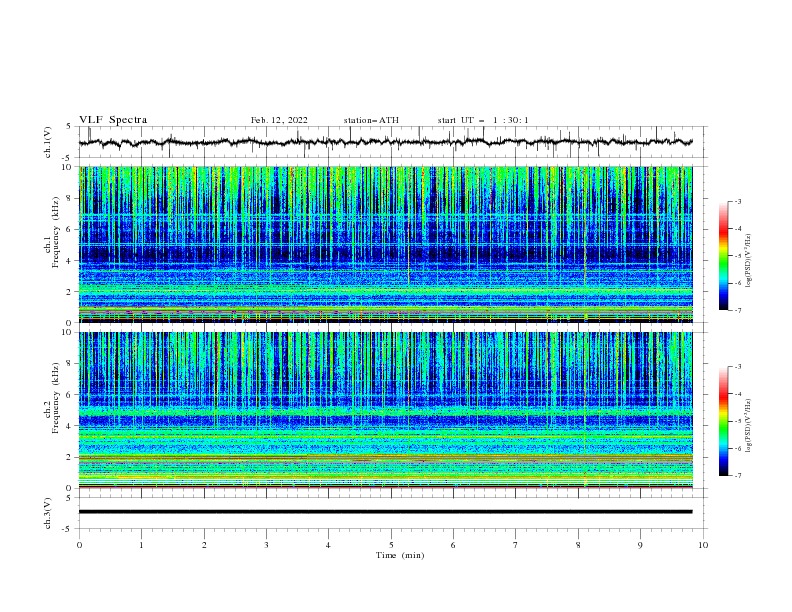Viewport: 792px width, 612px height.
Task: Click the "station=ATH" label
Action: [371, 120]
